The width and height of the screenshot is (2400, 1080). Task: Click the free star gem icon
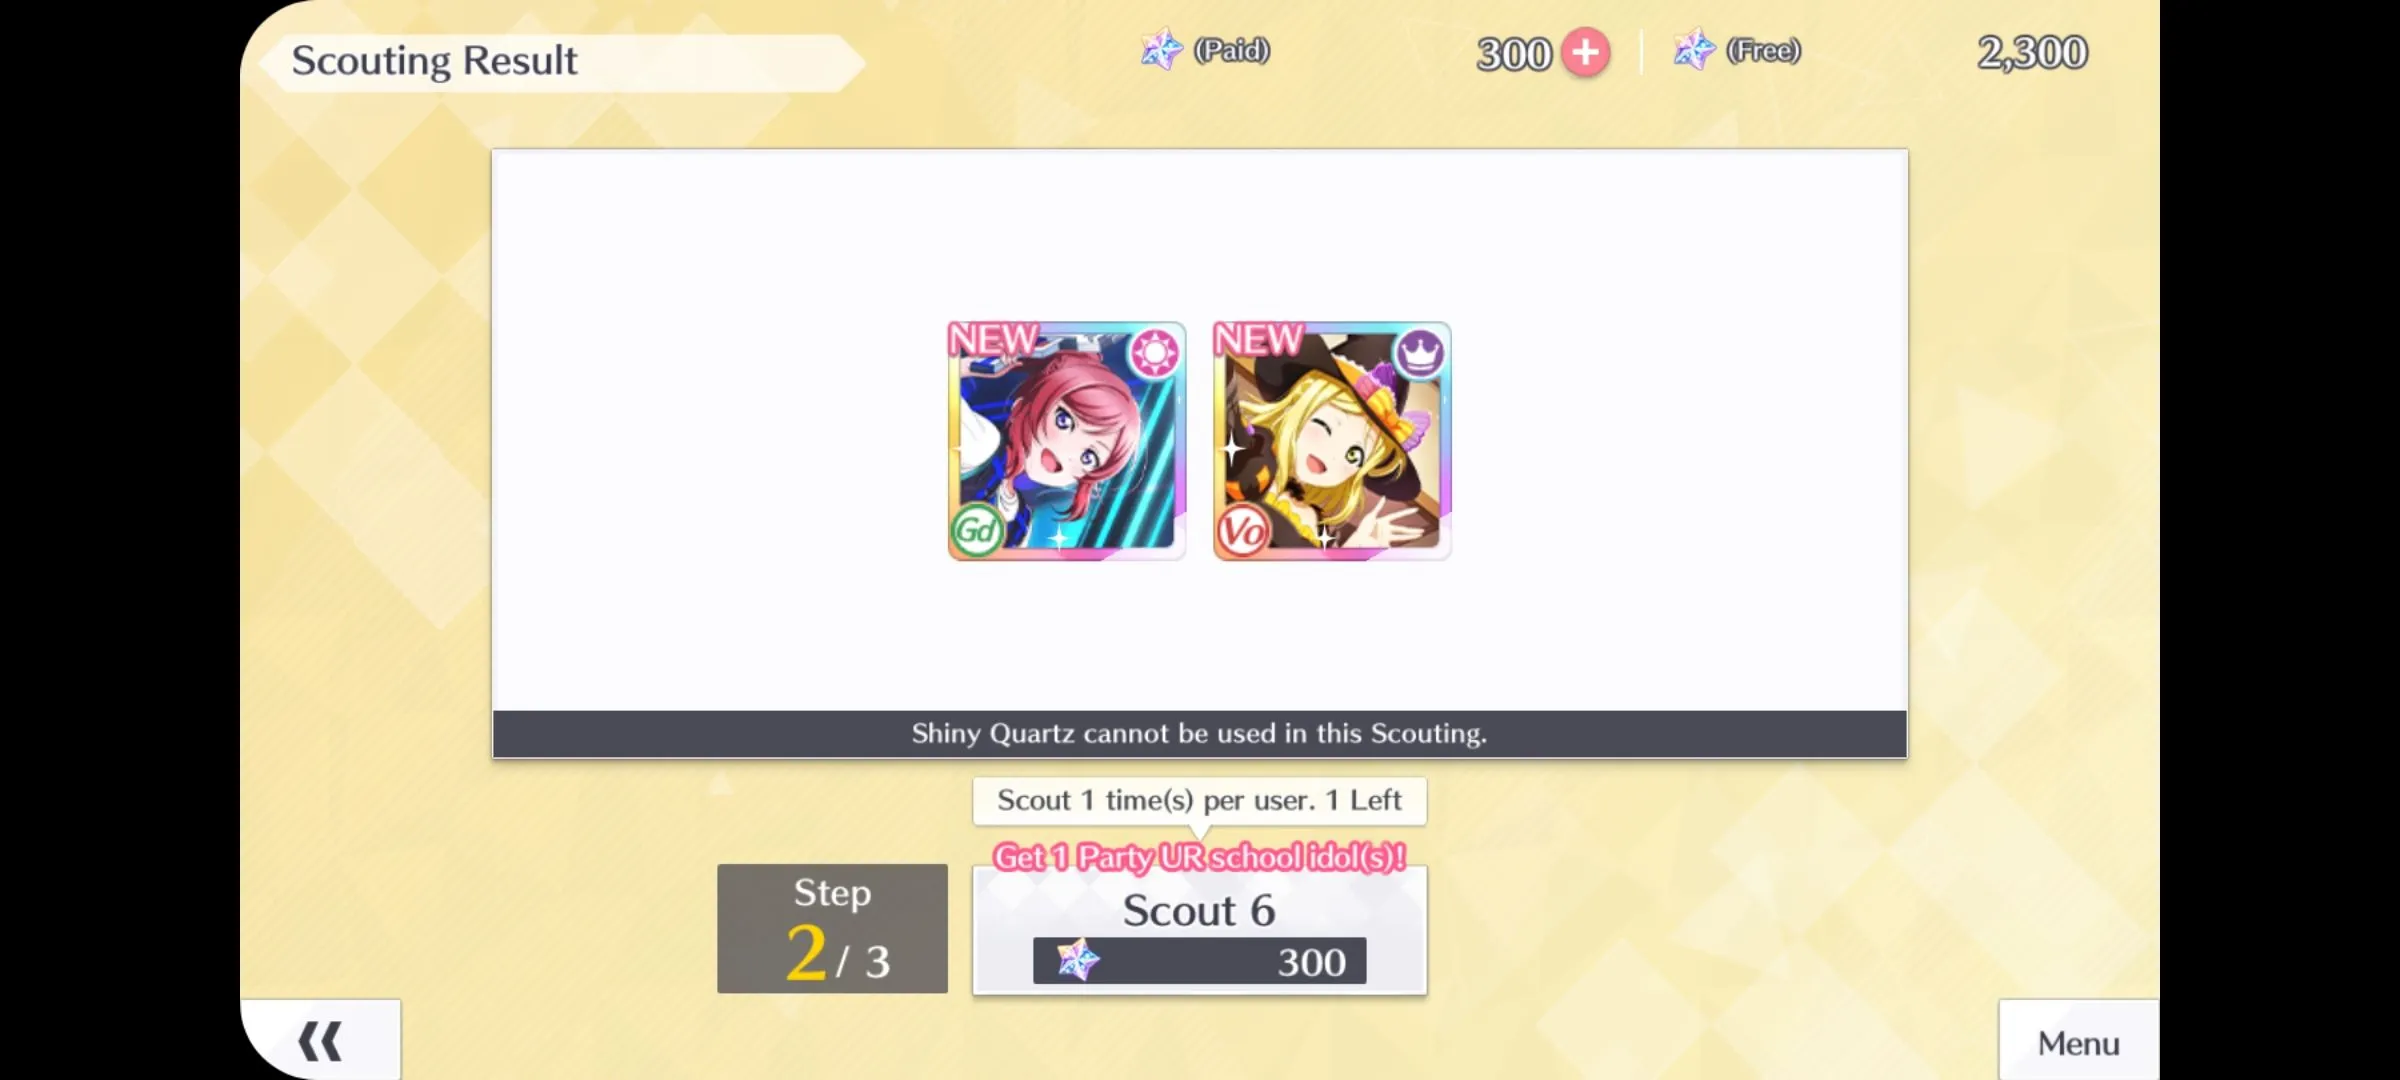pyautogui.click(x=1695, y=49)
